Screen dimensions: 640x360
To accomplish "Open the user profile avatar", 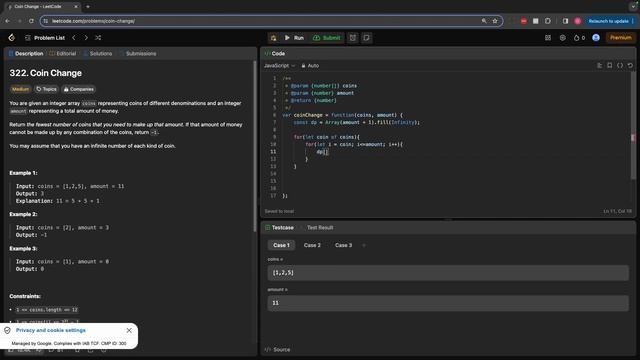I will [x=596, y=38].
